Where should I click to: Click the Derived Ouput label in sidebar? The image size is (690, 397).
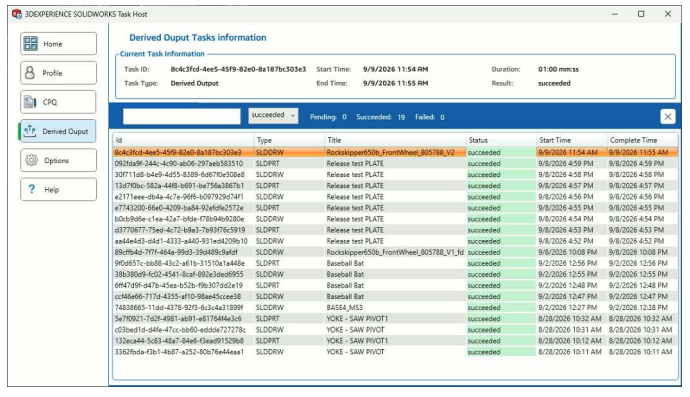point(65,131)
